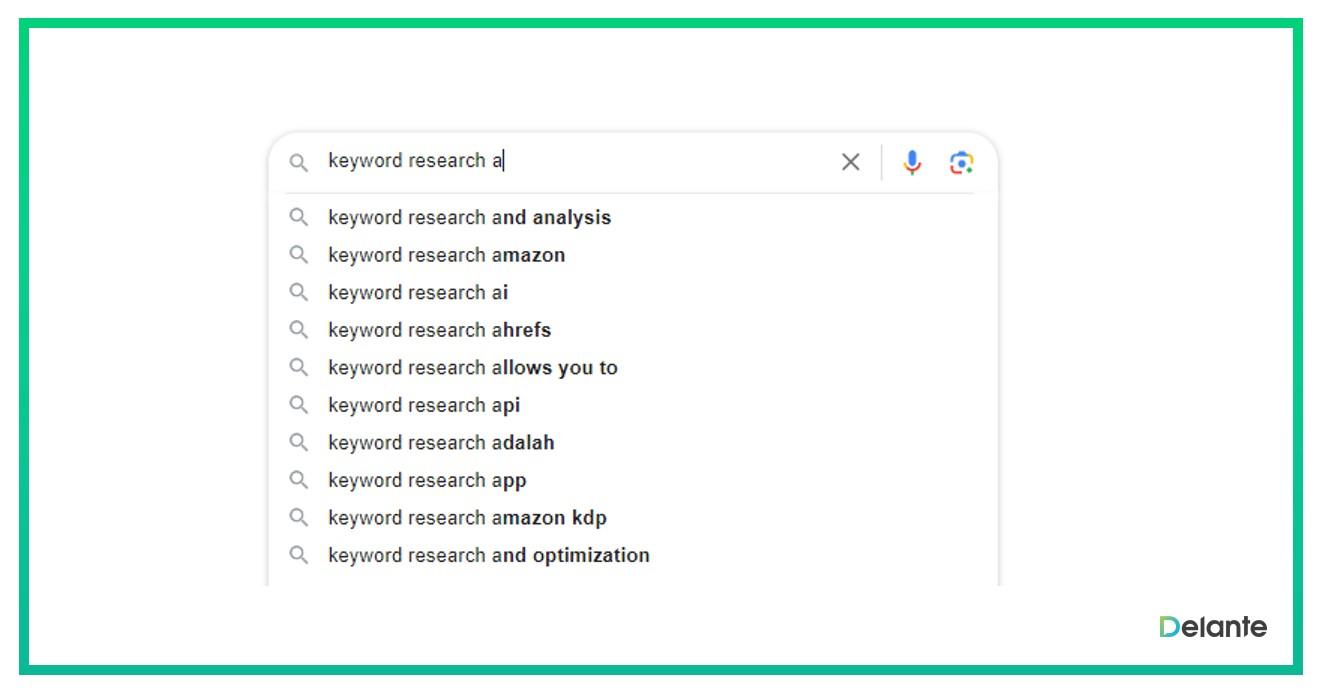Pick the 'keyword research app' suggestion
Screen dimensions: 1324x696
coord(427,480)
